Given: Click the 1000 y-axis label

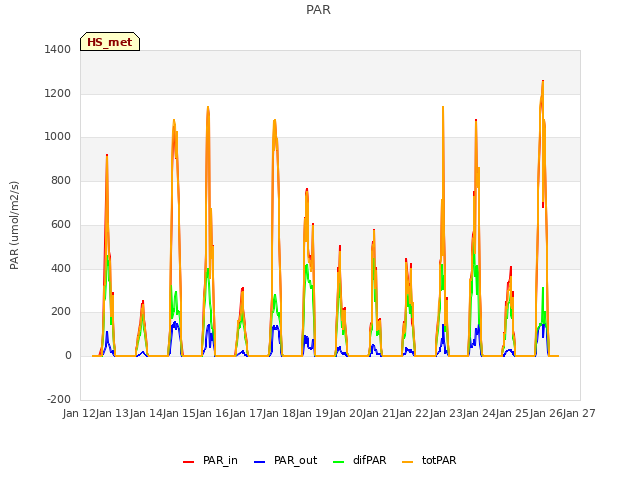Looking at the screenshot, I should pos(58,137).
